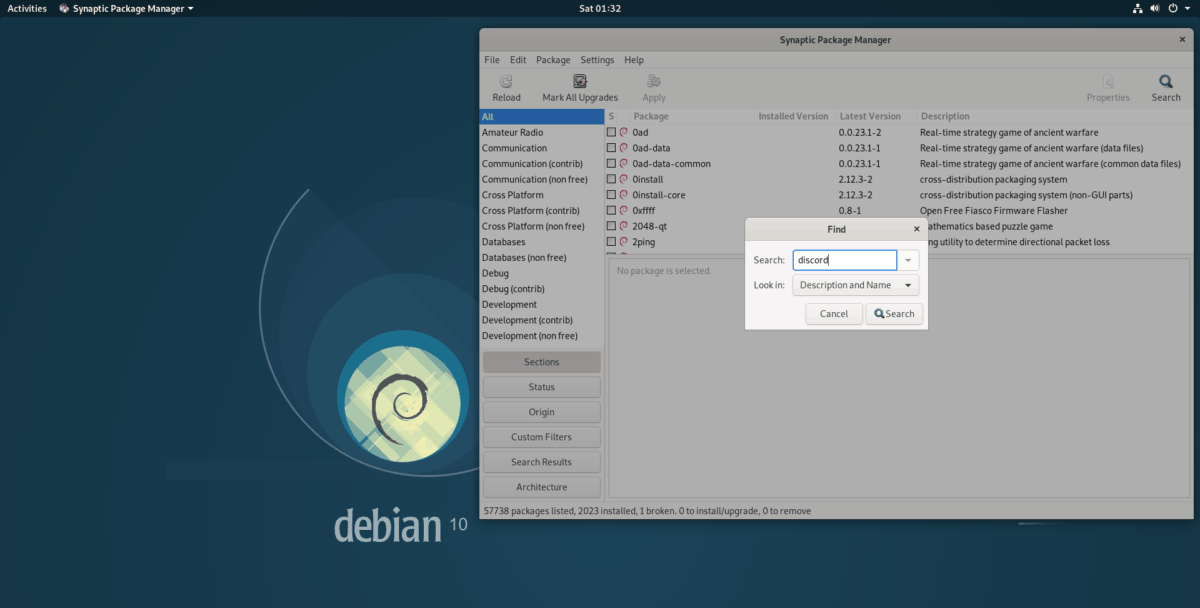The height and width of the screenshot is (608, 1200).
Task: Select the Development (non free) section
Action: tap(541, 336)
